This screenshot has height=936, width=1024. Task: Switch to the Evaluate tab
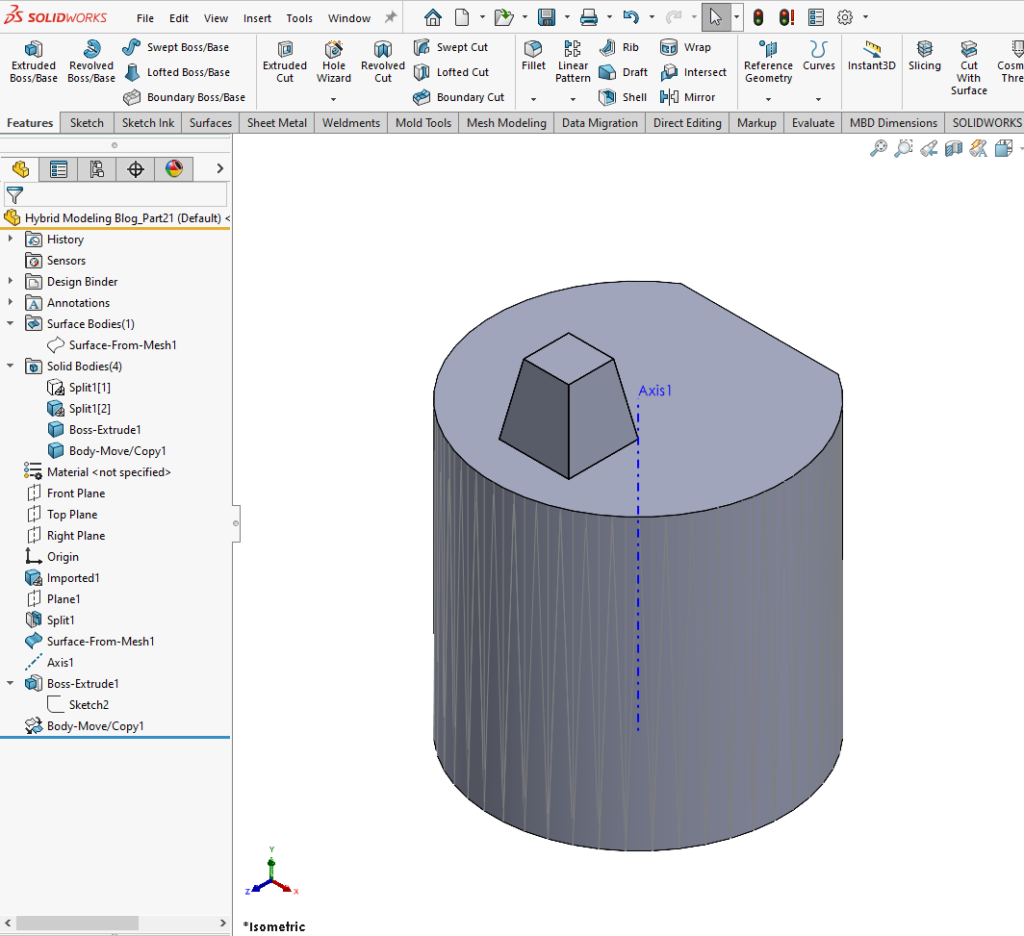[x=812, y=122]
